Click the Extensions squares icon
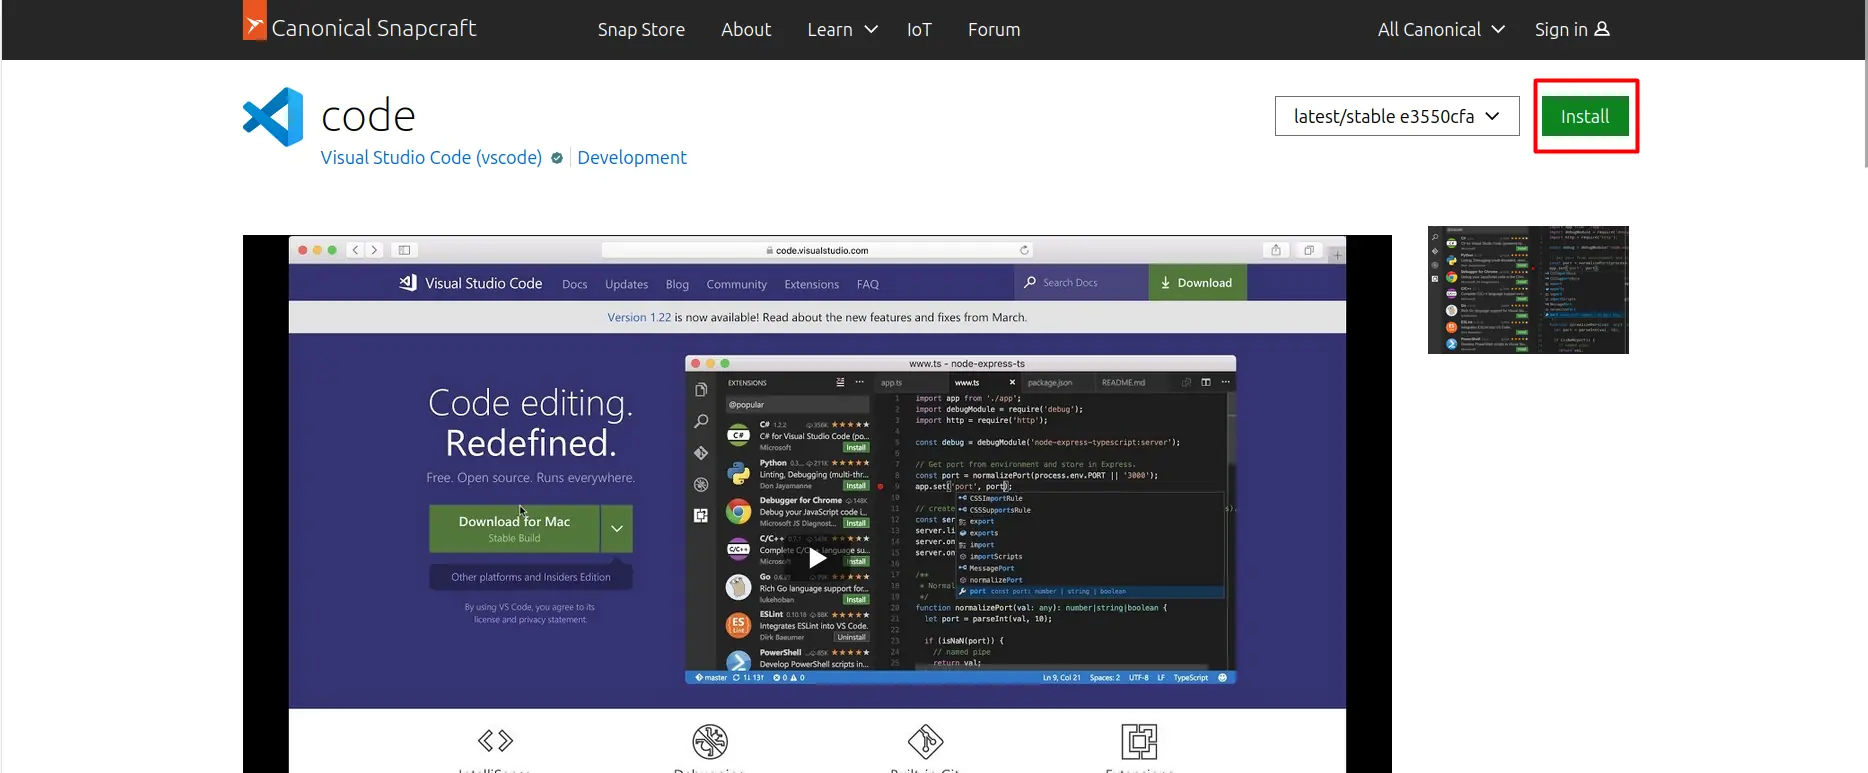This screenshot has height=773, width=1868. [x=1139, y=742]
